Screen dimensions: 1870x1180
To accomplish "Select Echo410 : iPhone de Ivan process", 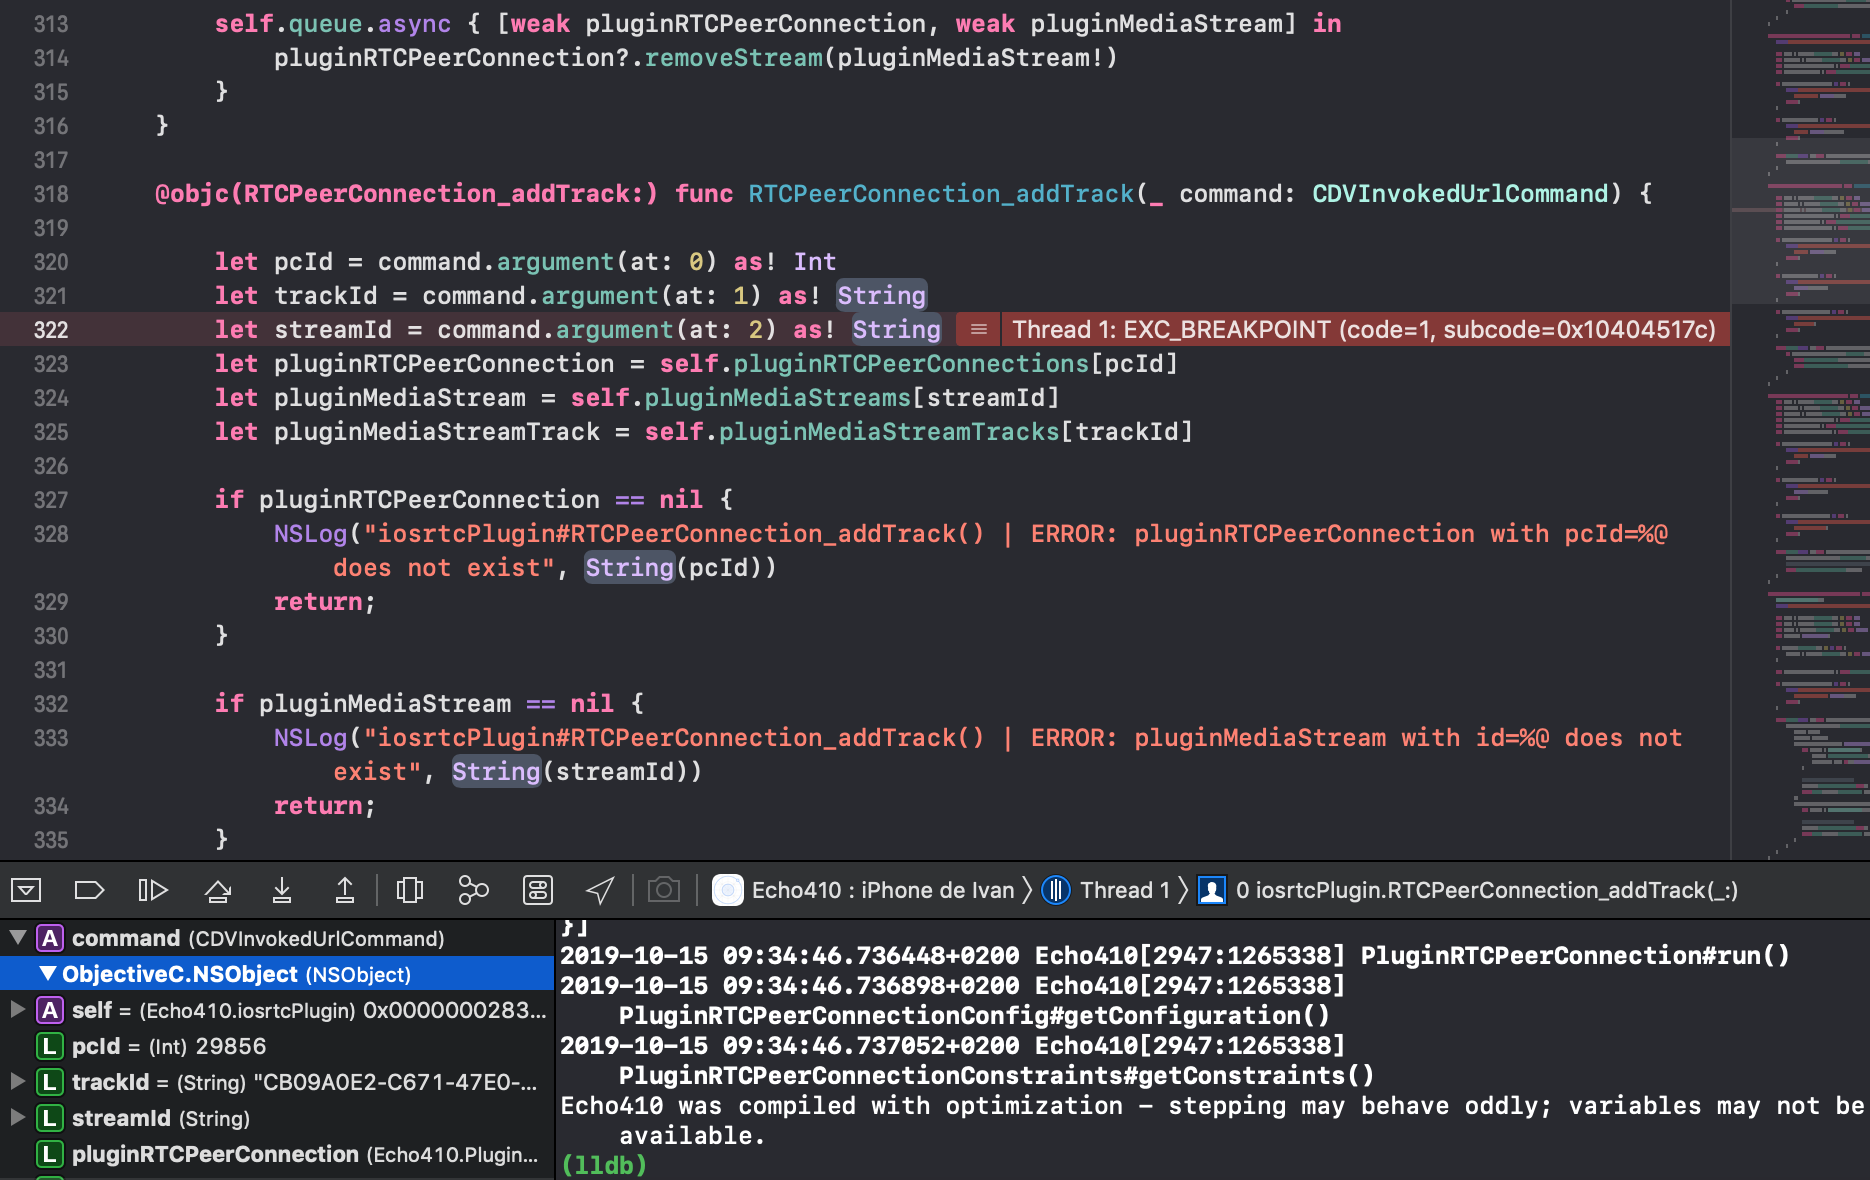I will (x=864, y=890).
